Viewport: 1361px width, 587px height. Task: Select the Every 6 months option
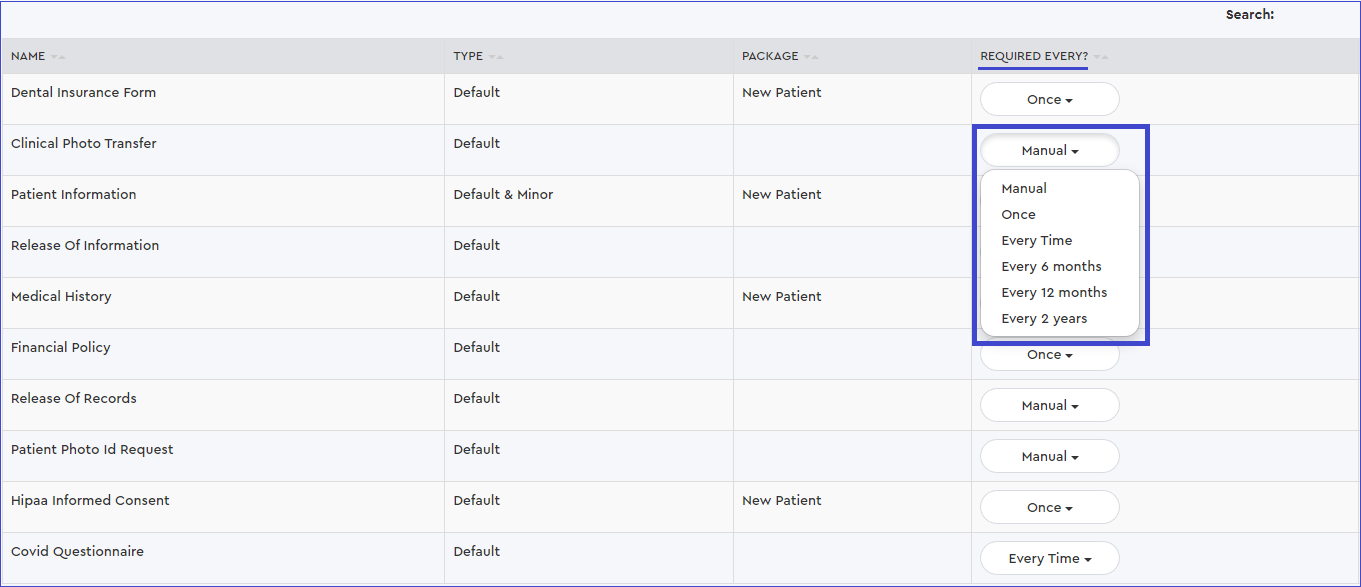[1051, 267]
